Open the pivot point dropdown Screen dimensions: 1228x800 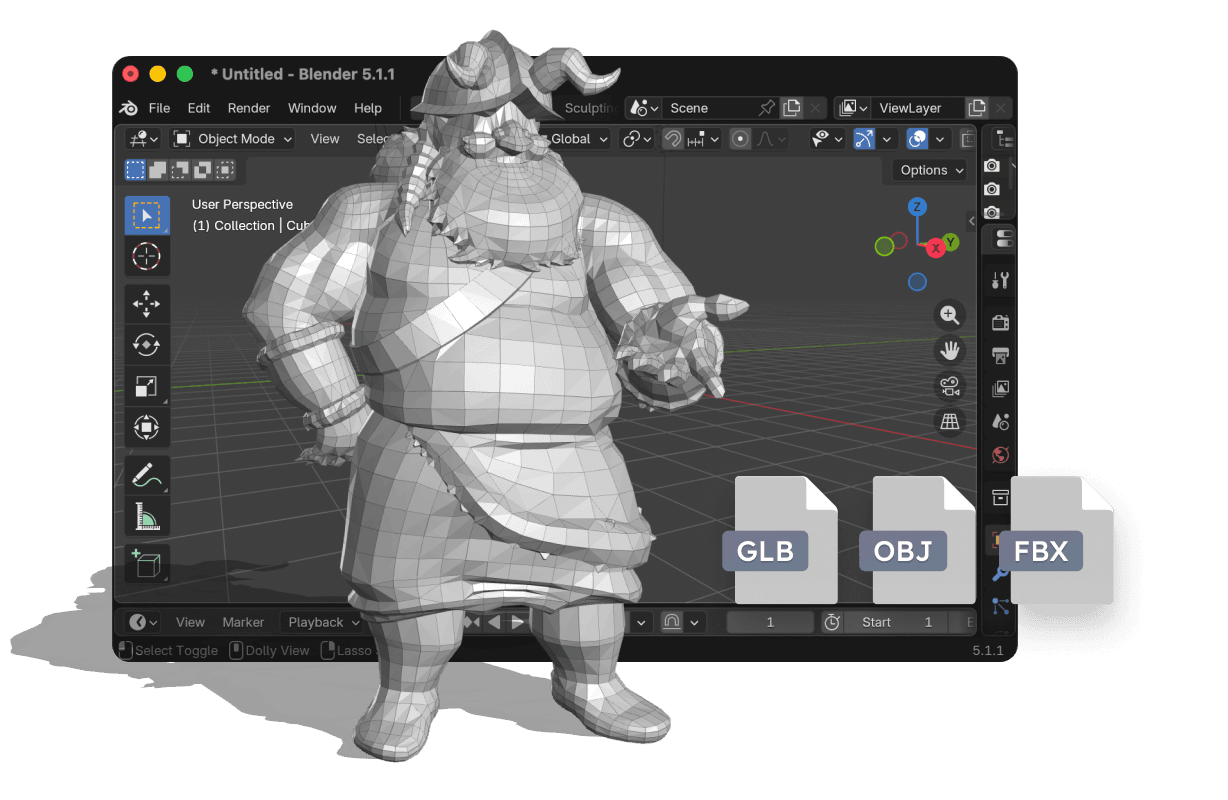tap(637, 139)
